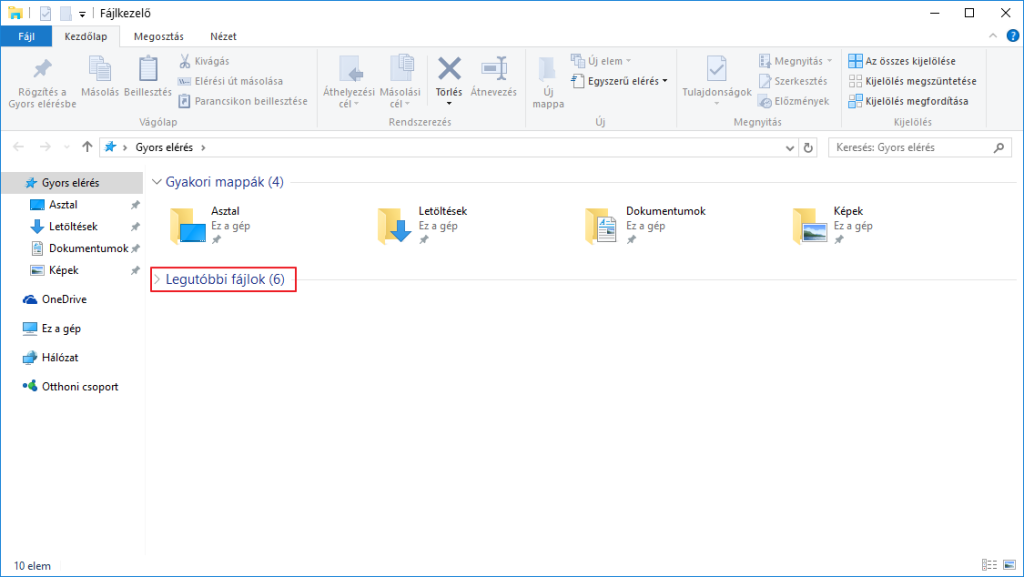Open address bar history dropdown
The width and height of the screenshot is (1024, 577).
point(790,148)
